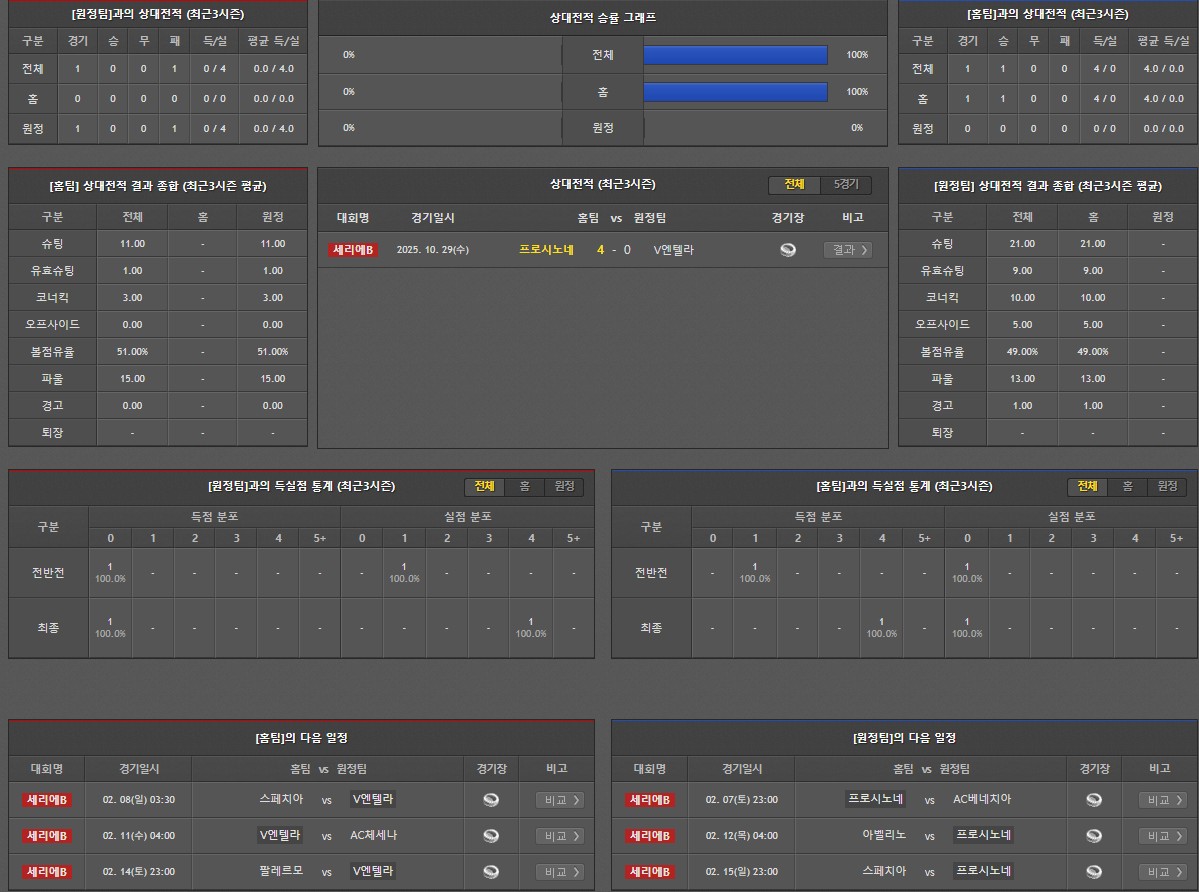
Task: Open stadium icon for 스페치아 vs V엔텔라 match
Action: [x=491, y=800]
